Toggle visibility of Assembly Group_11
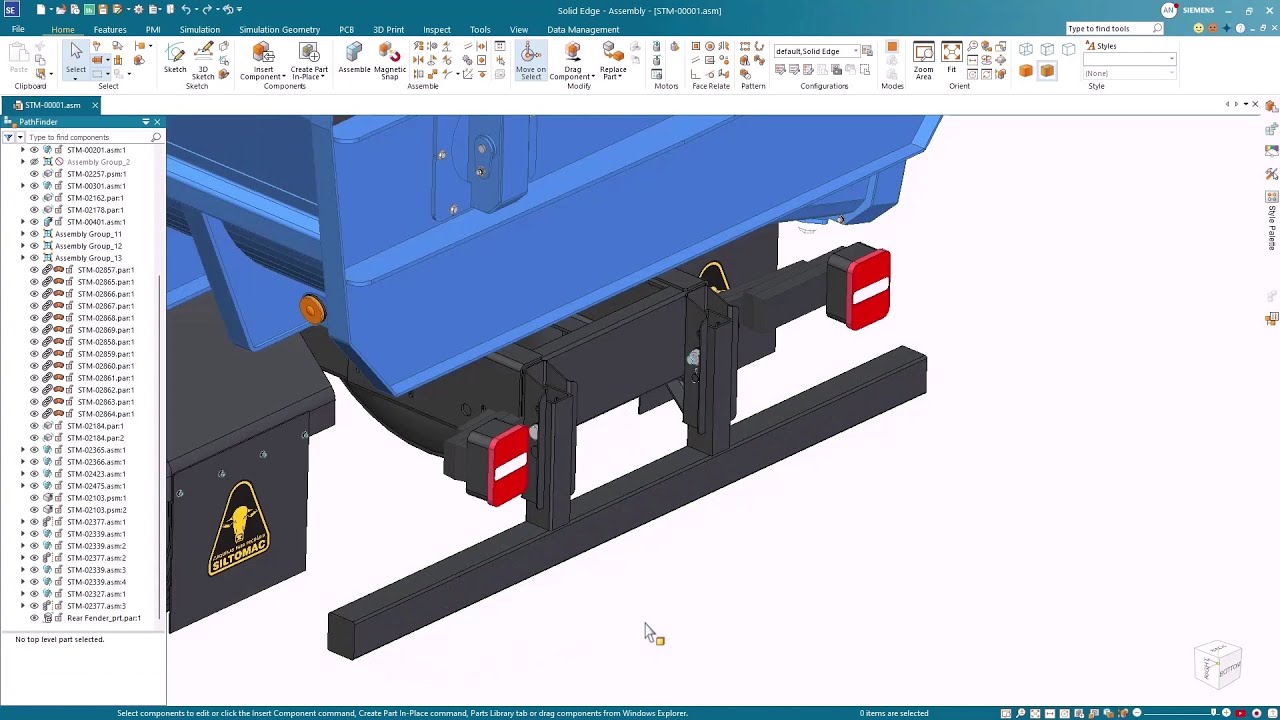Image resolution: width=1280 pixels, height=720 pixels. click(x=34, y=234)
